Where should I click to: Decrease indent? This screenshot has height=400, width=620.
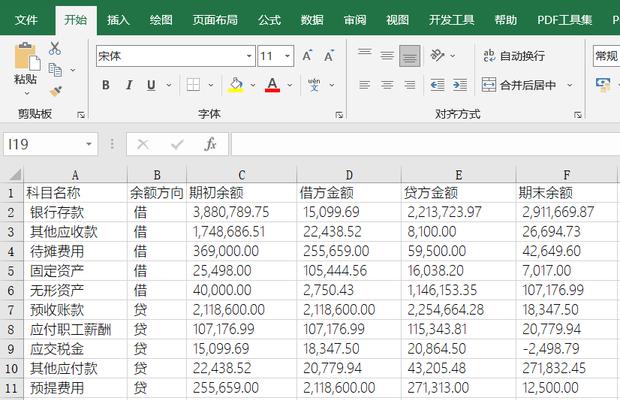(437, 85)
